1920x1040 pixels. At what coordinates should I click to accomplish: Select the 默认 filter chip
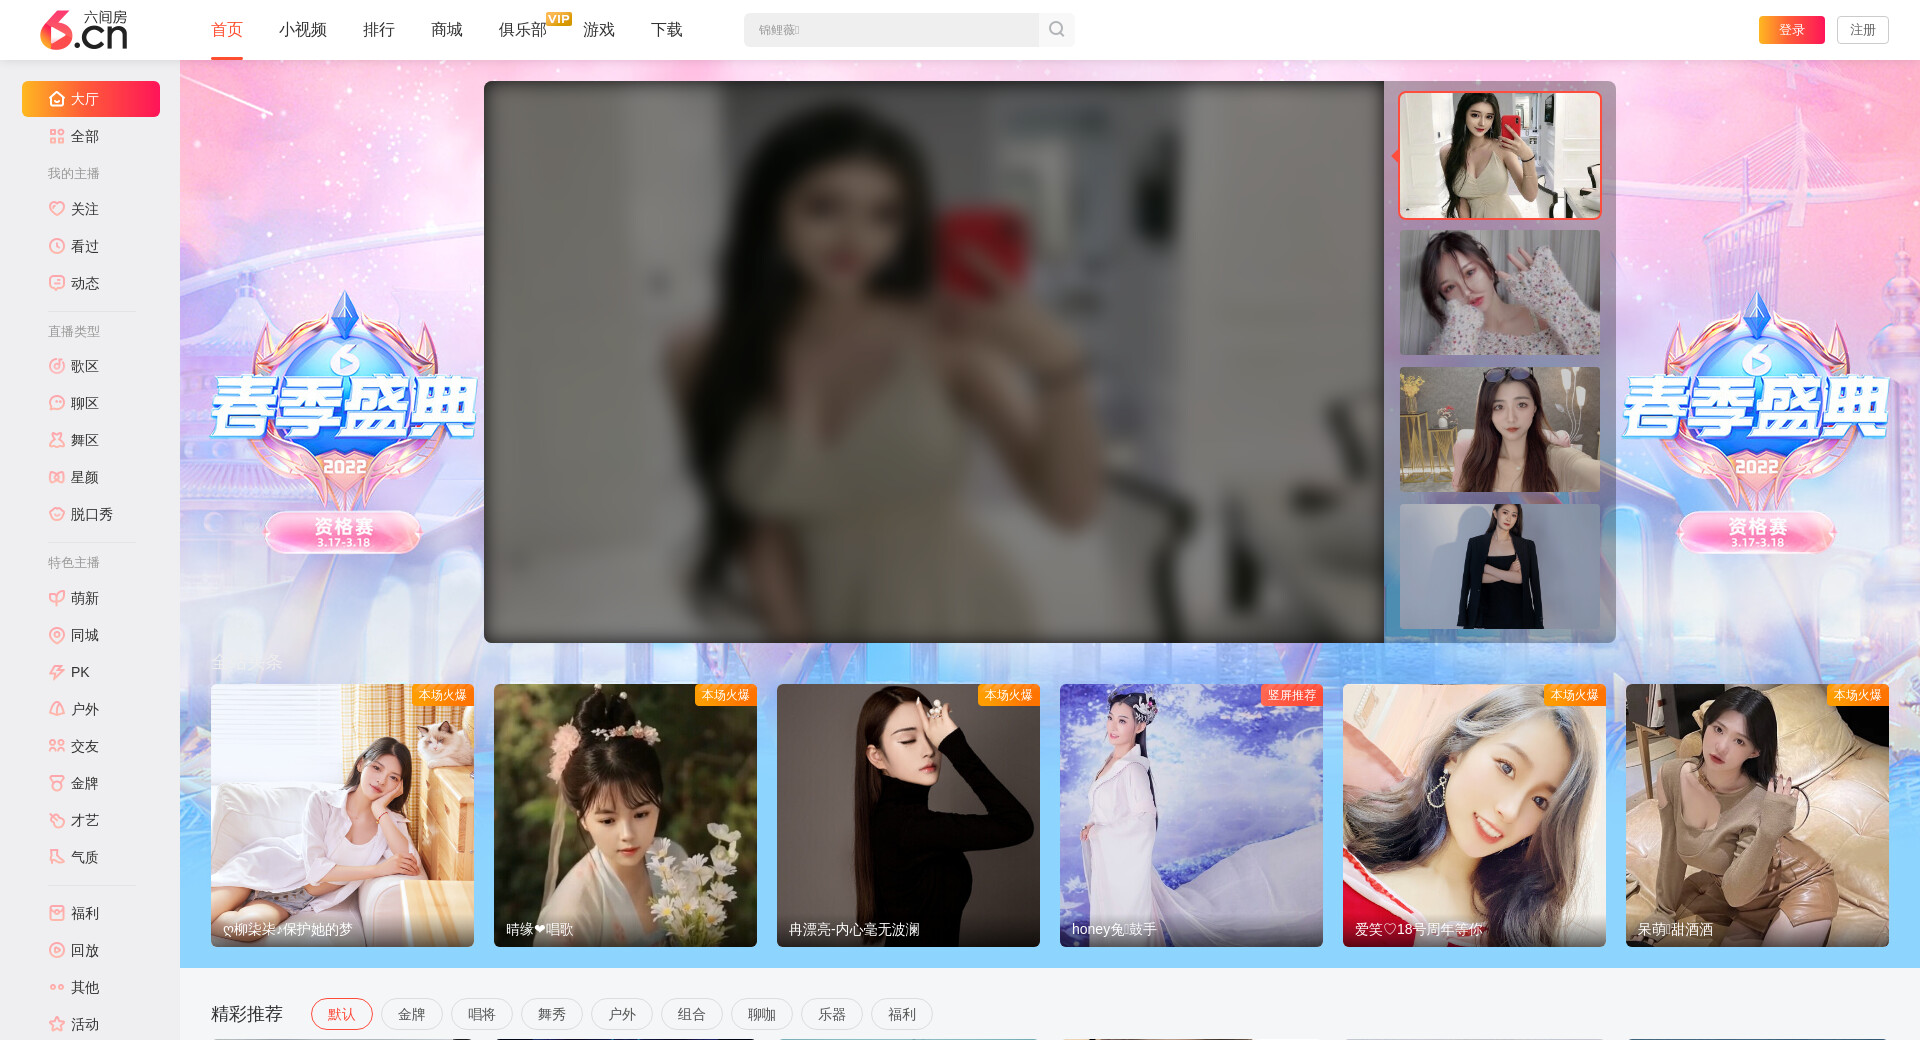click(342, 1014)
